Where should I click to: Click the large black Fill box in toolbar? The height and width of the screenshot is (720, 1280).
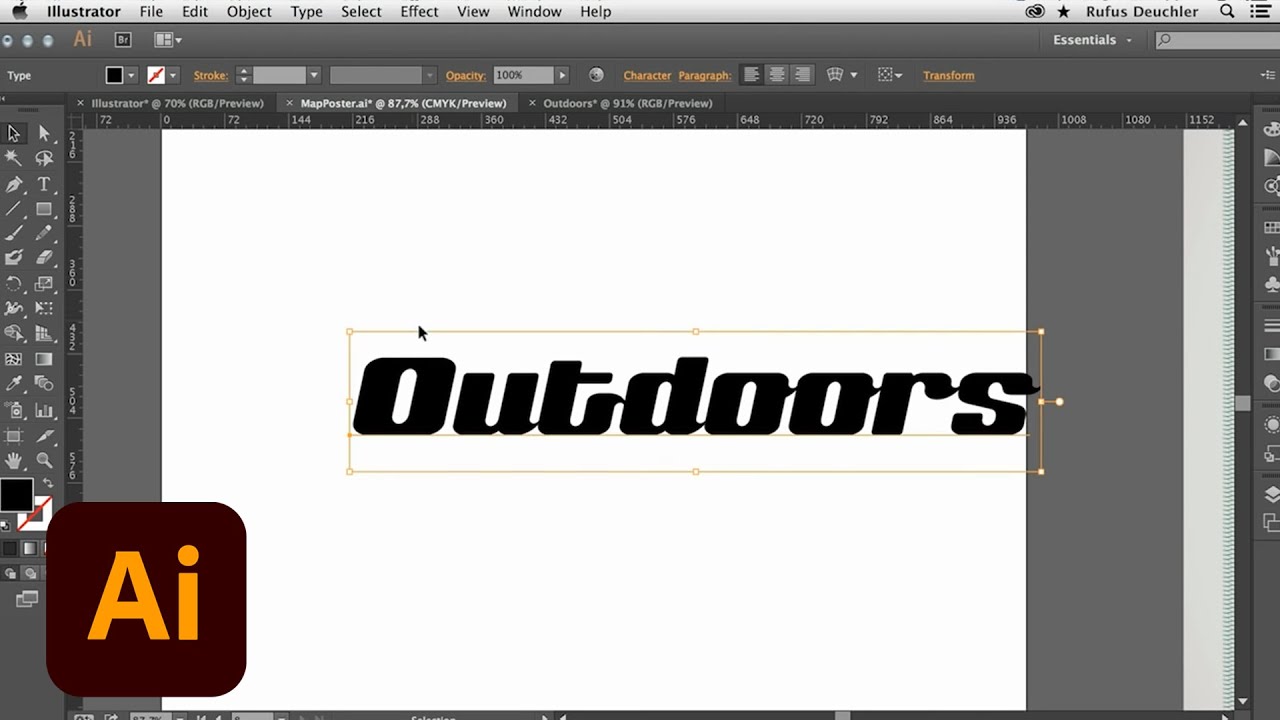click(16, 495)
